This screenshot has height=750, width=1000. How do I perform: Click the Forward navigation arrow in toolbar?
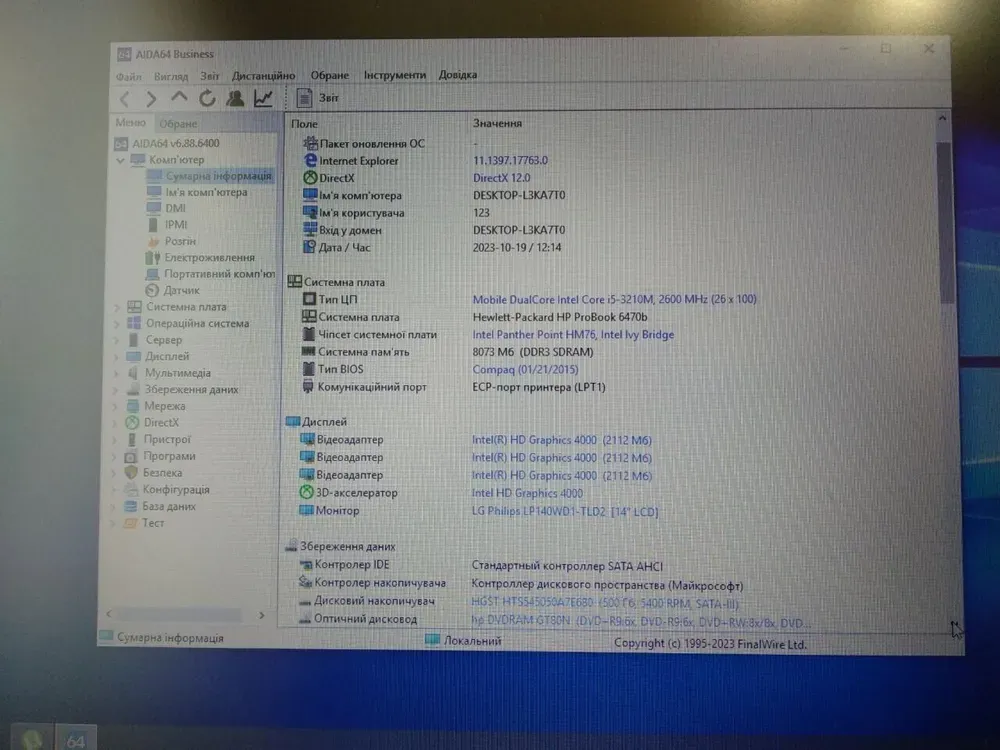(151, 99)
